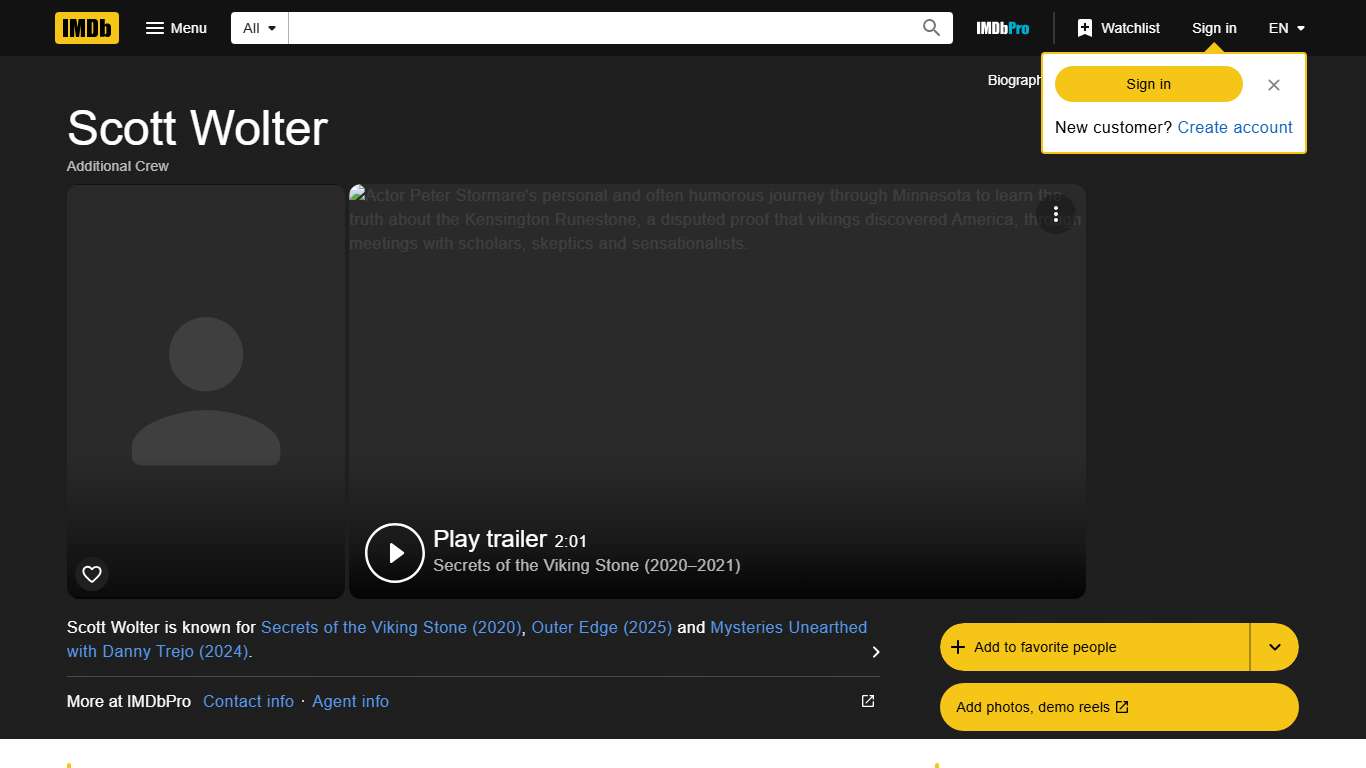1366x768 pixels.
Task: Play the Secrets of the Viking Stone trailer
Action: point(395,552)
